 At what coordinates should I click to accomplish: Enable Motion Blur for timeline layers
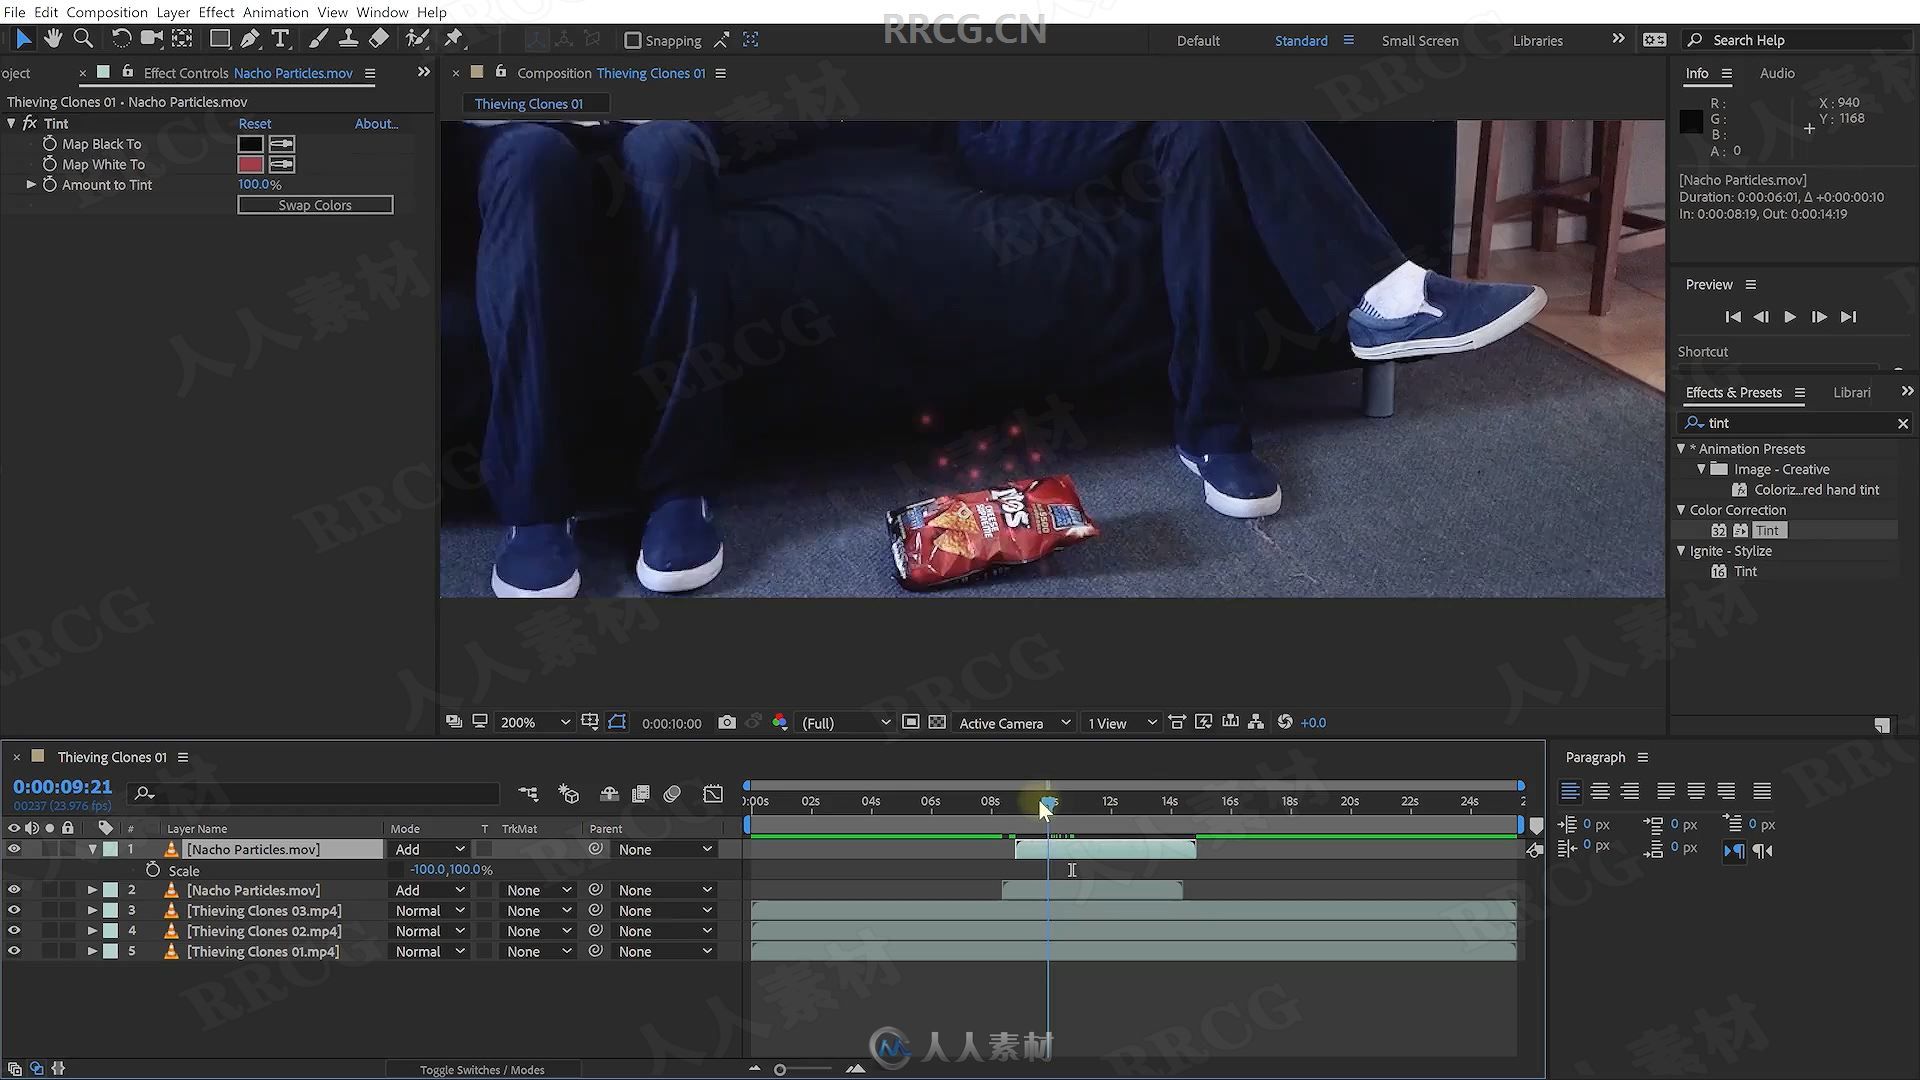coord(672,793)
